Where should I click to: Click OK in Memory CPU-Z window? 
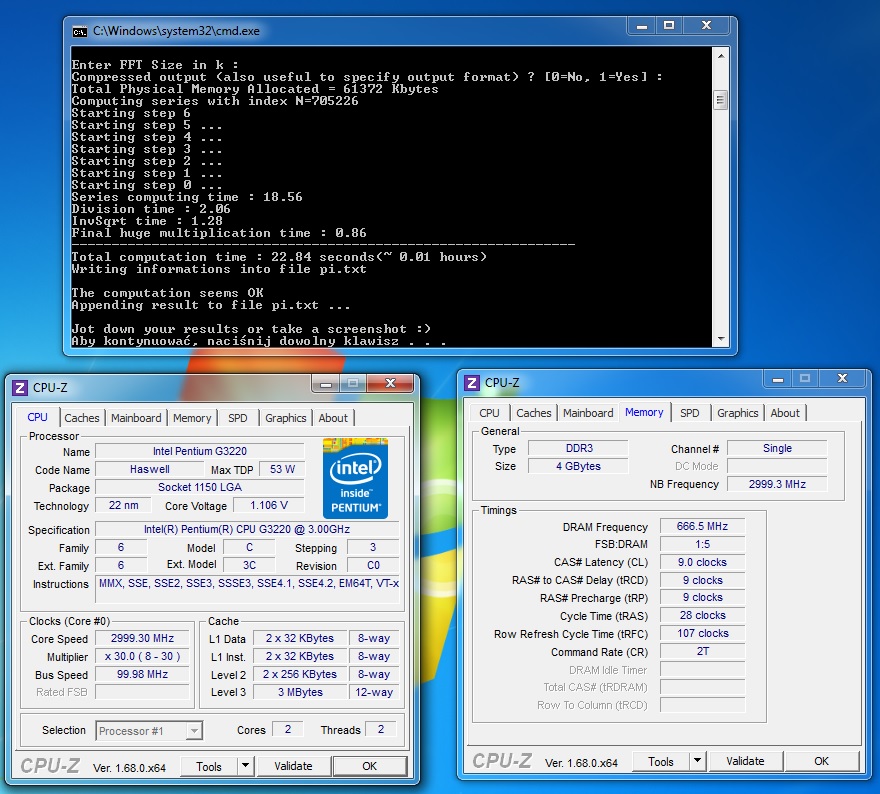[822, 761]
